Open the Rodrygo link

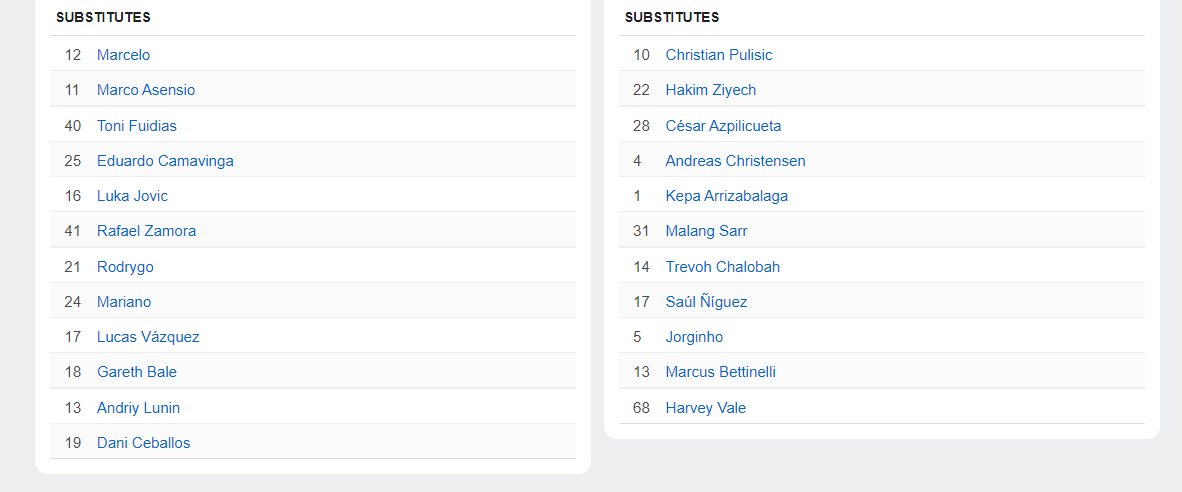point(125,267)
